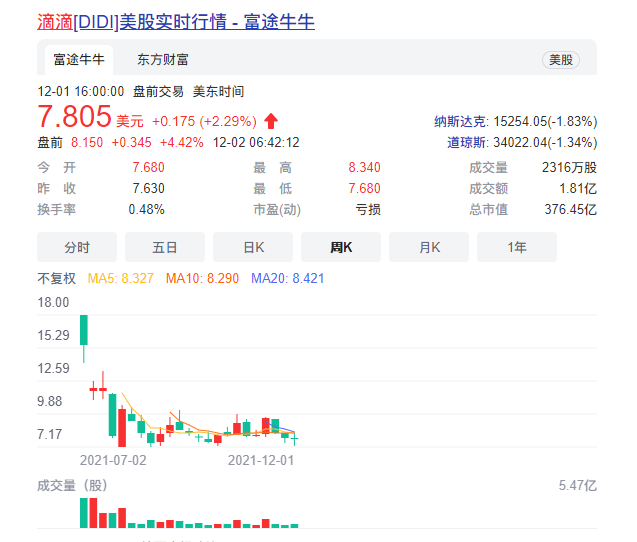Click the 昨收 previous close 7.630
Image resolution: width=637 pixels, height=542 pixels.
[148, 189]
